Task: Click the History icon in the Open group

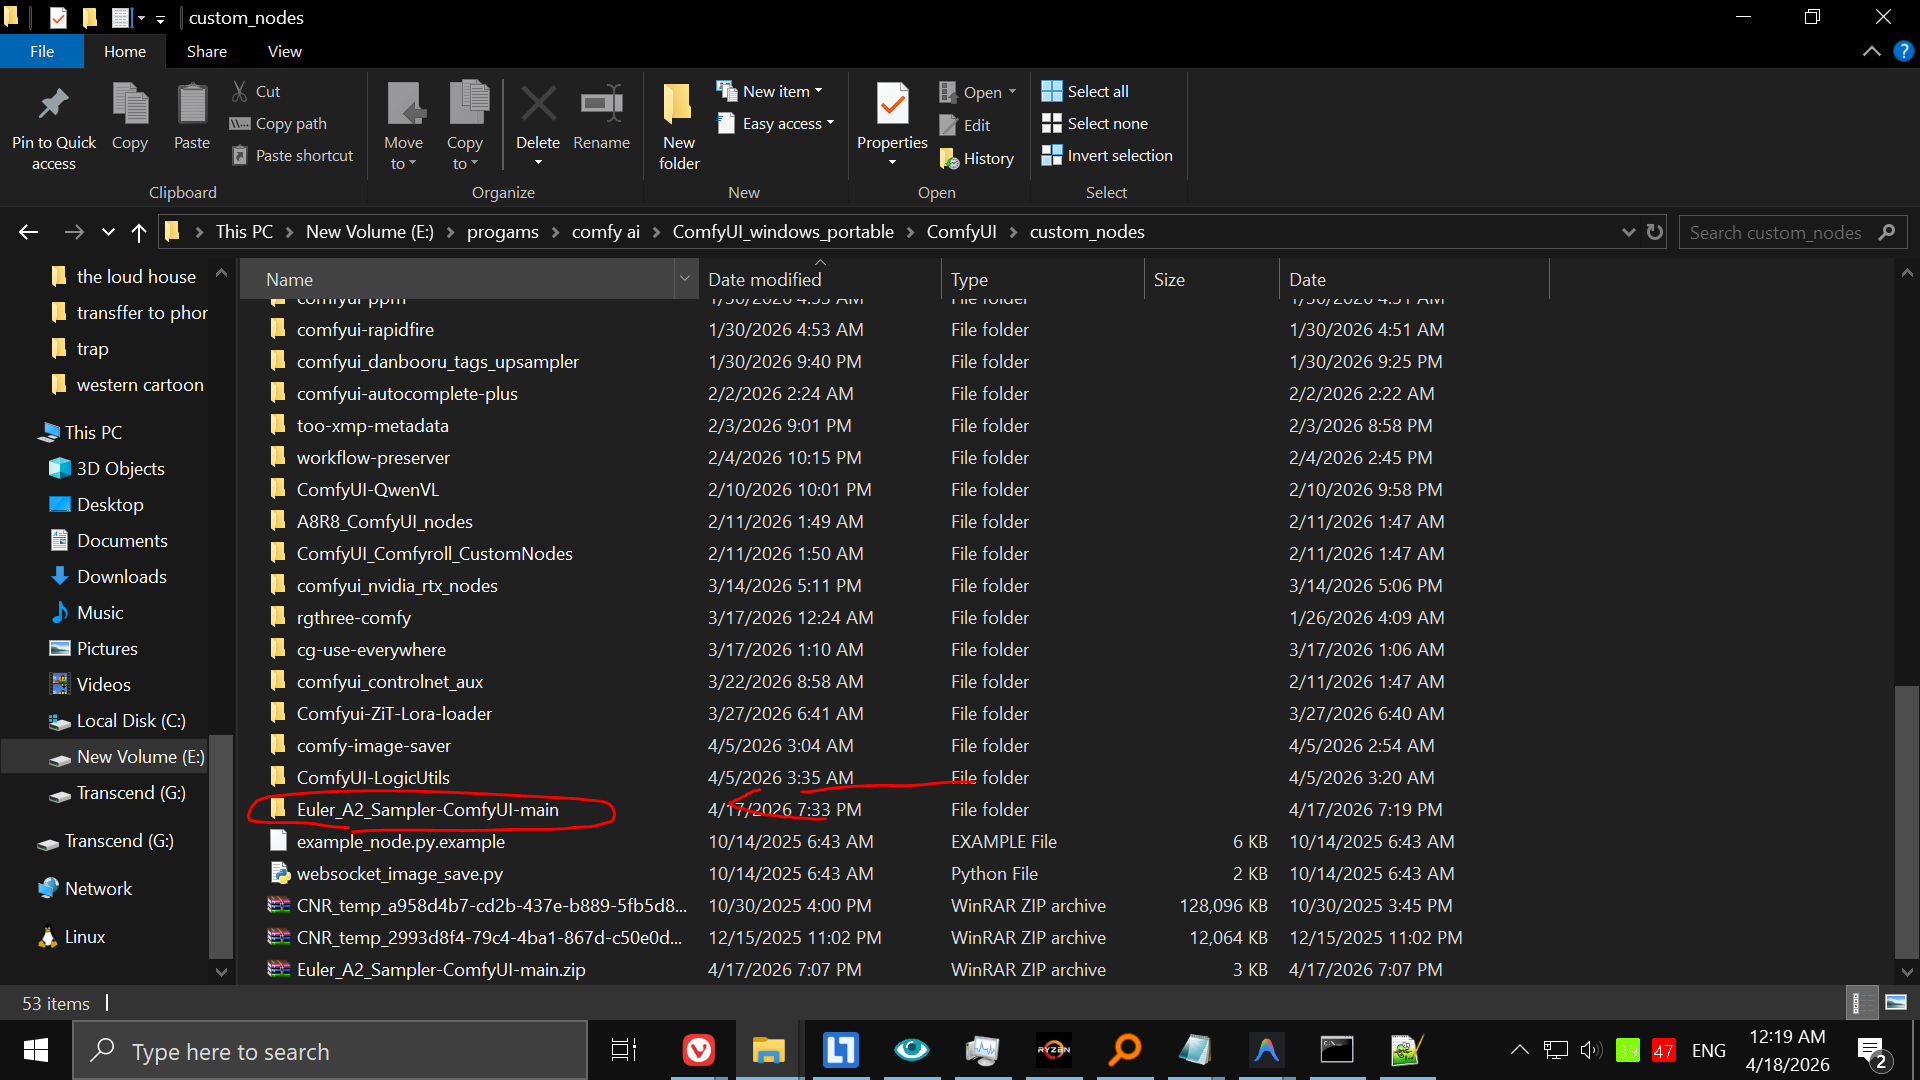Action: (977, 158)
